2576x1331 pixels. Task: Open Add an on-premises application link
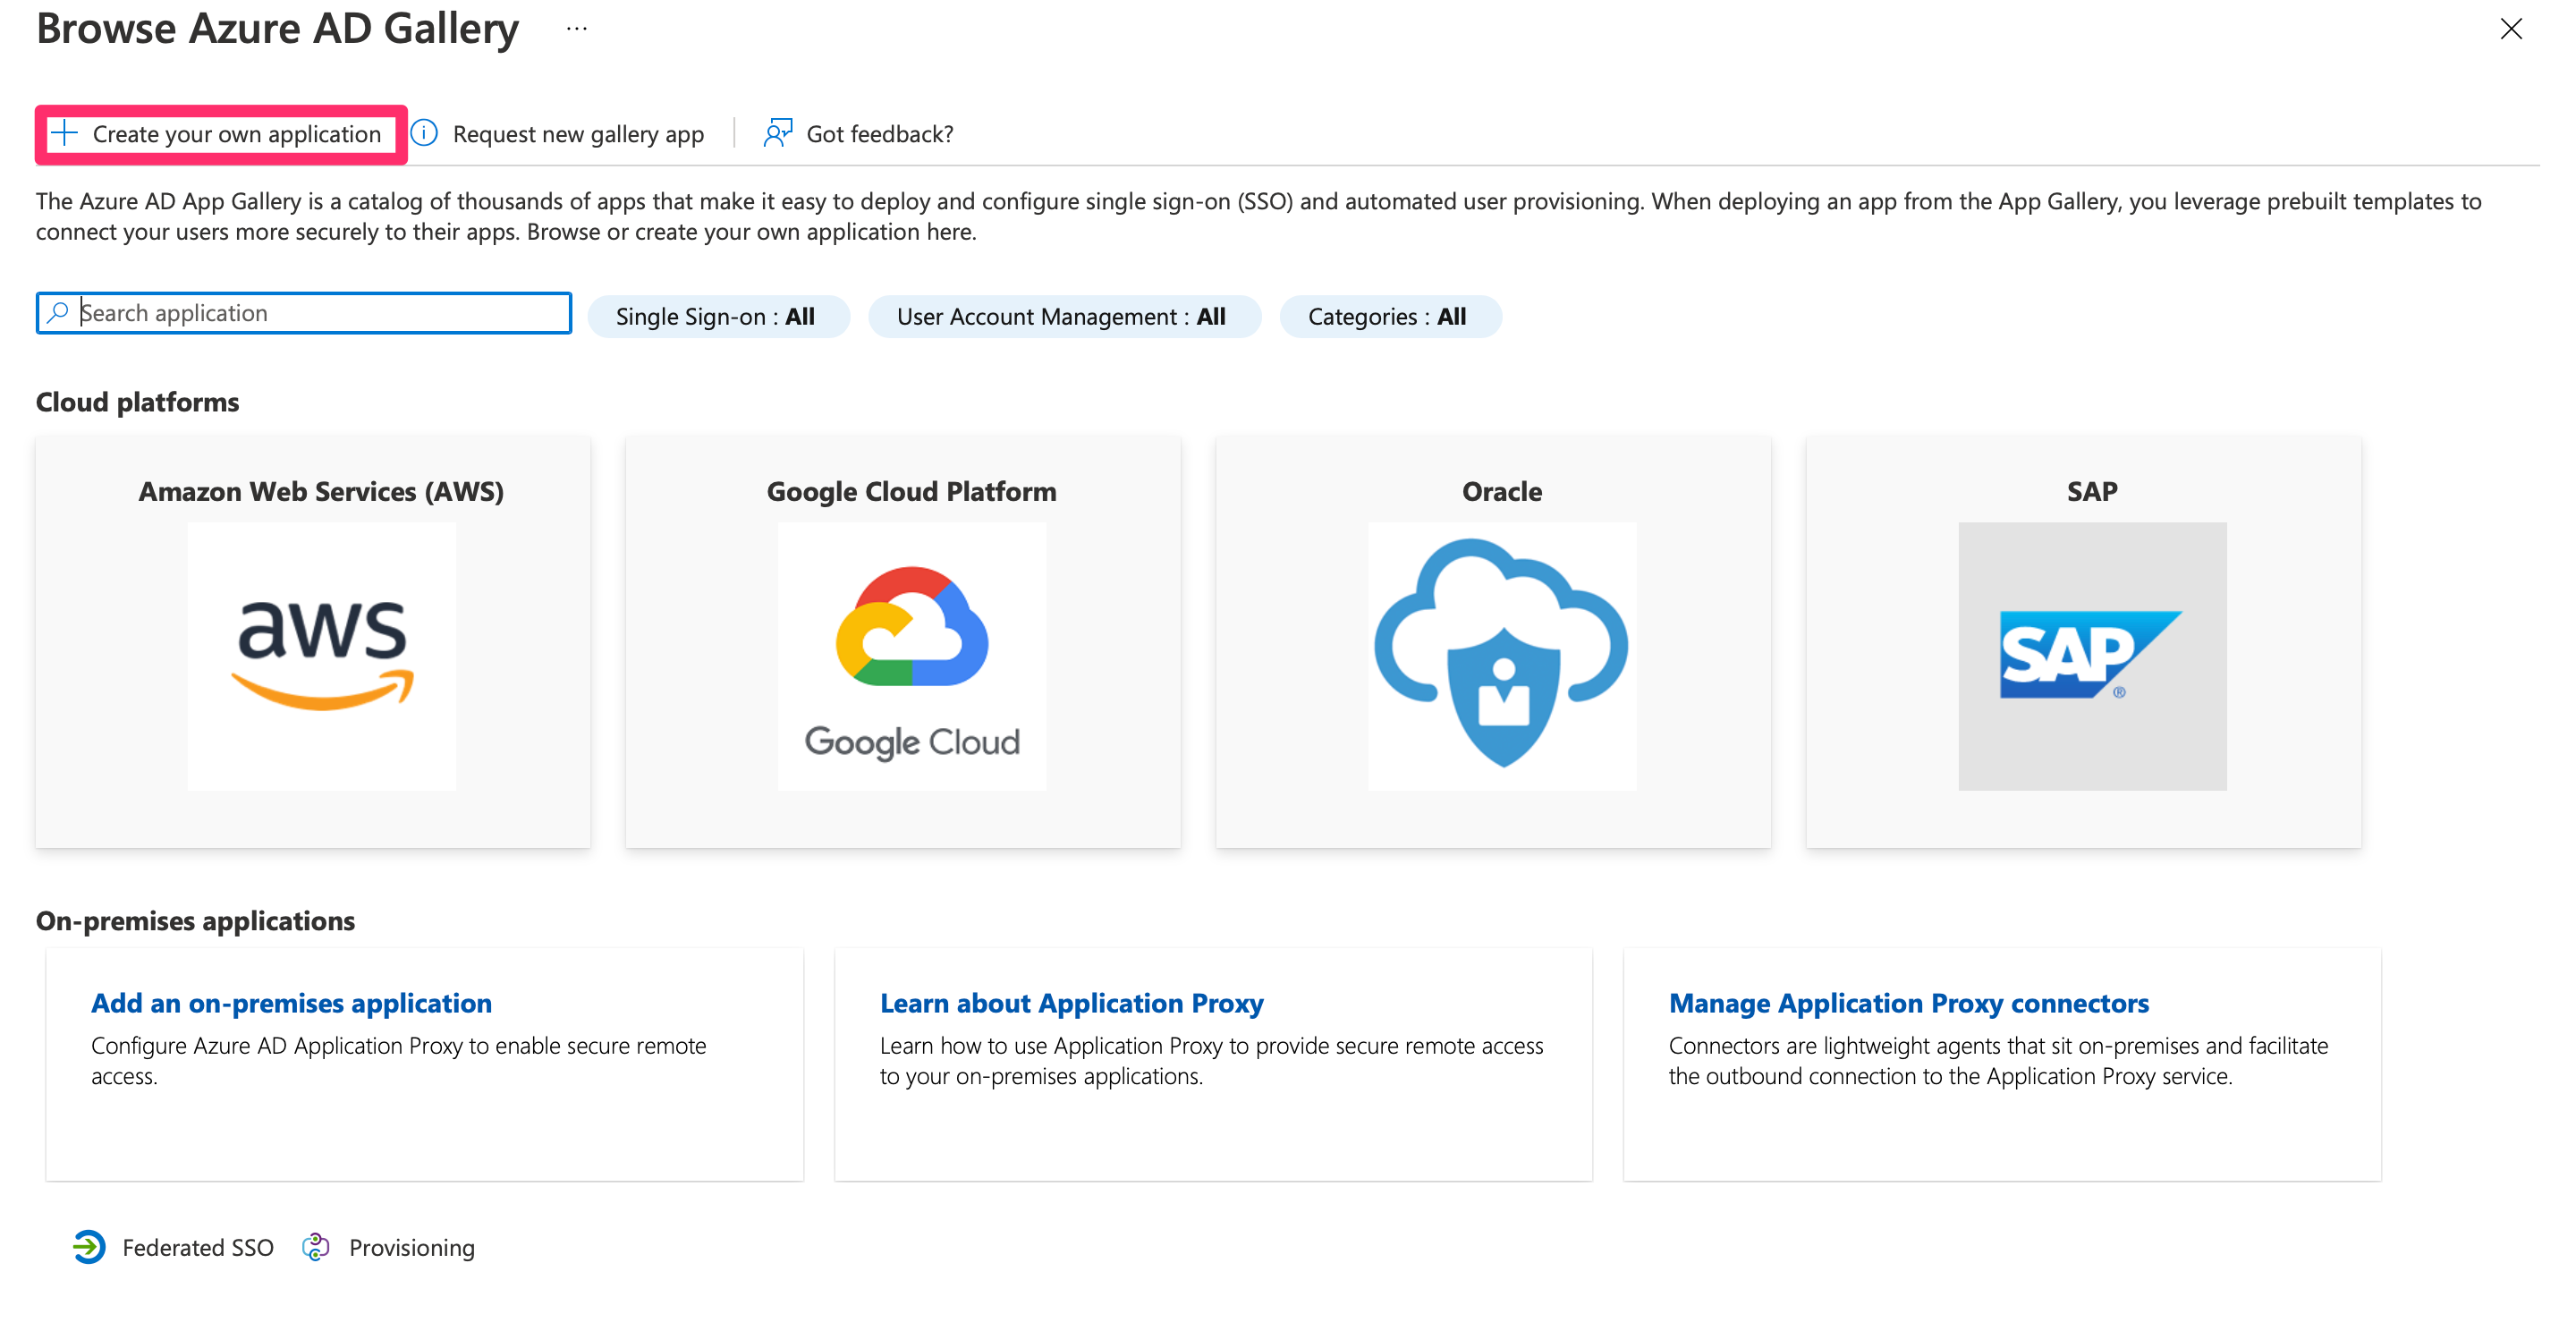pyautogui.click(x=292, y=1003)
